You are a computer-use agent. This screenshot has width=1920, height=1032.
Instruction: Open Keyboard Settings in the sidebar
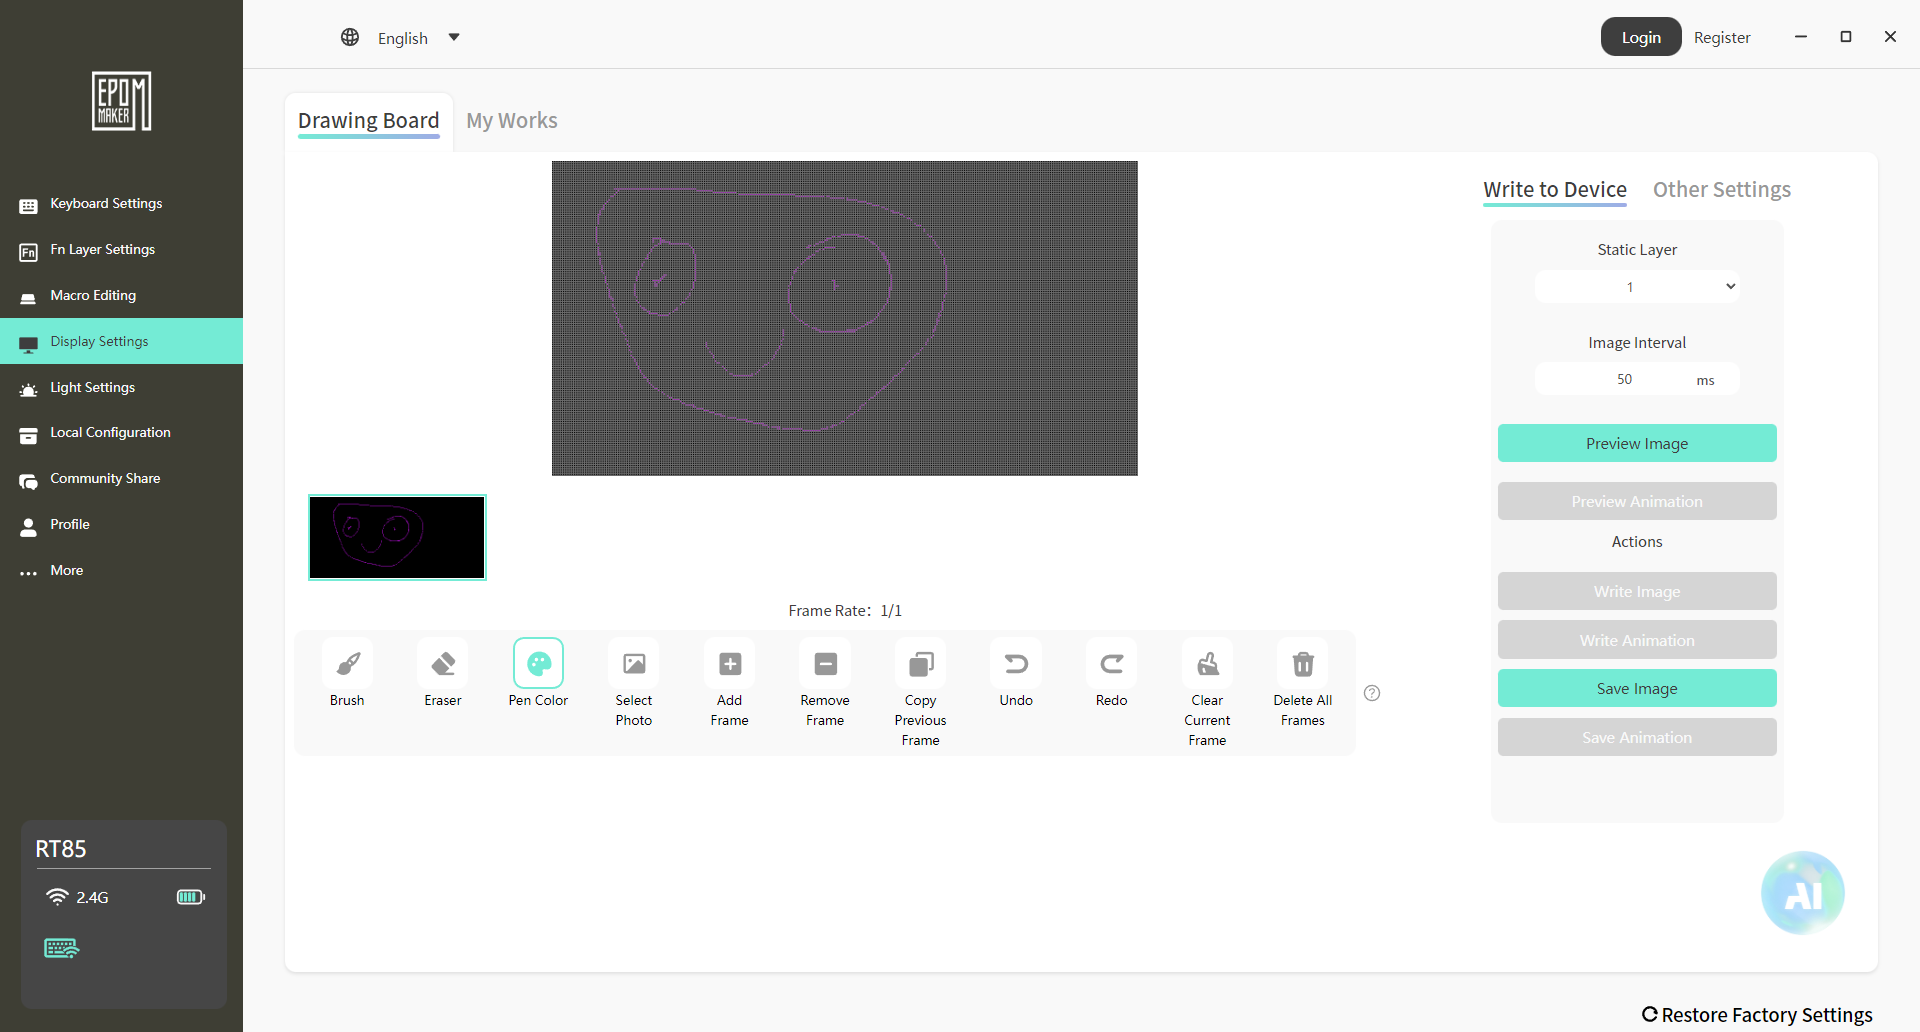pyautogui.click(x=121, y=204)
